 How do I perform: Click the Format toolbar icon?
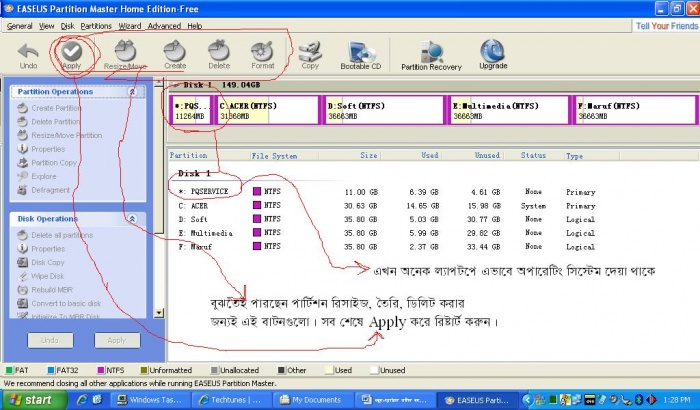(x=262, y=55)
